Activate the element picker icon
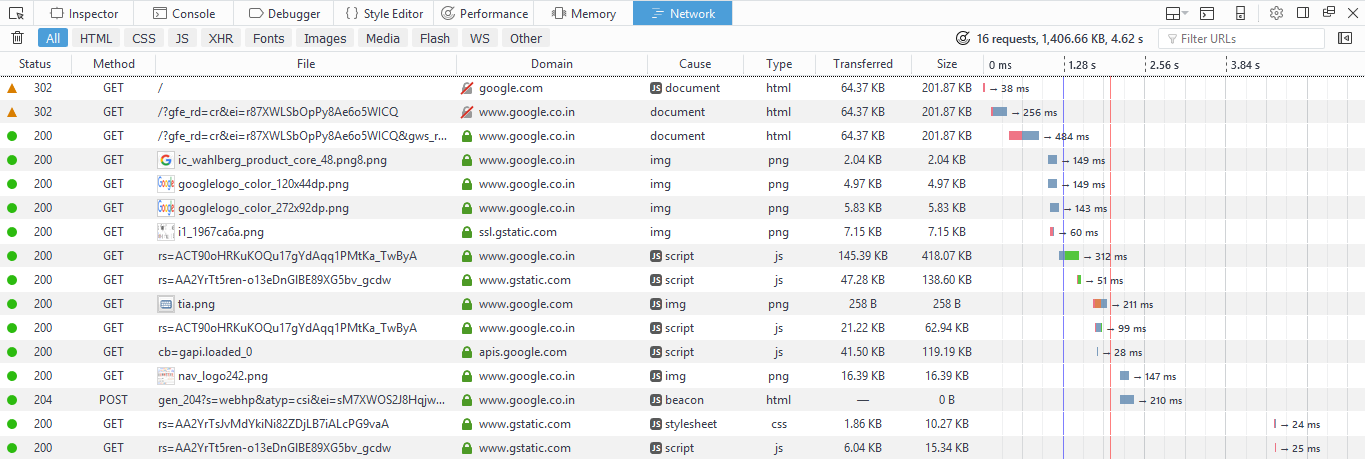 (x=16, y=13)
